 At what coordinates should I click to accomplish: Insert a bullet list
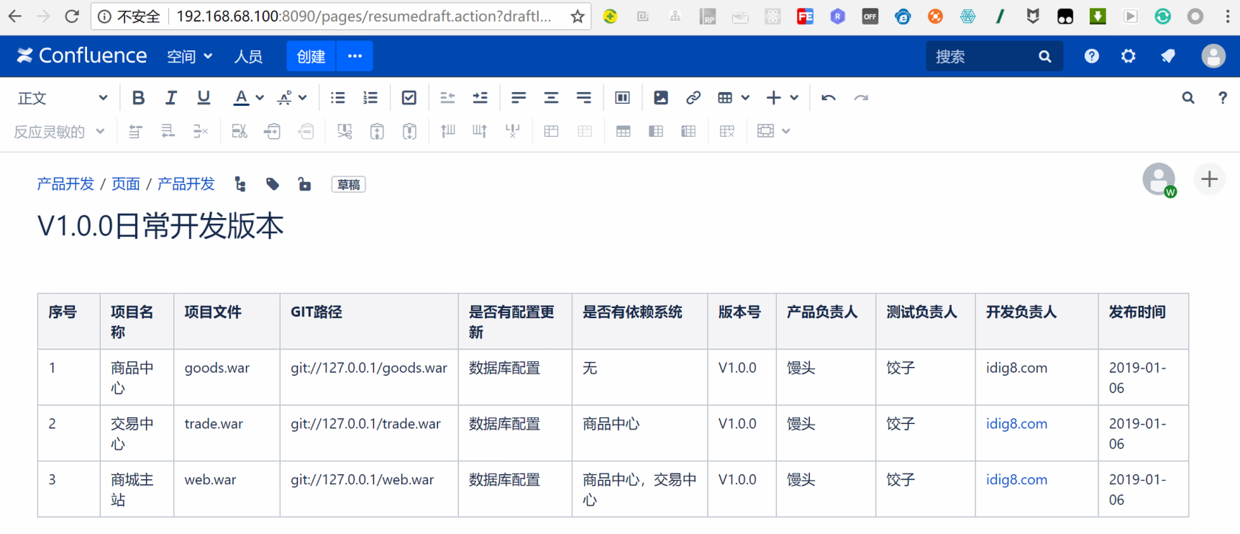pos(338,98)
